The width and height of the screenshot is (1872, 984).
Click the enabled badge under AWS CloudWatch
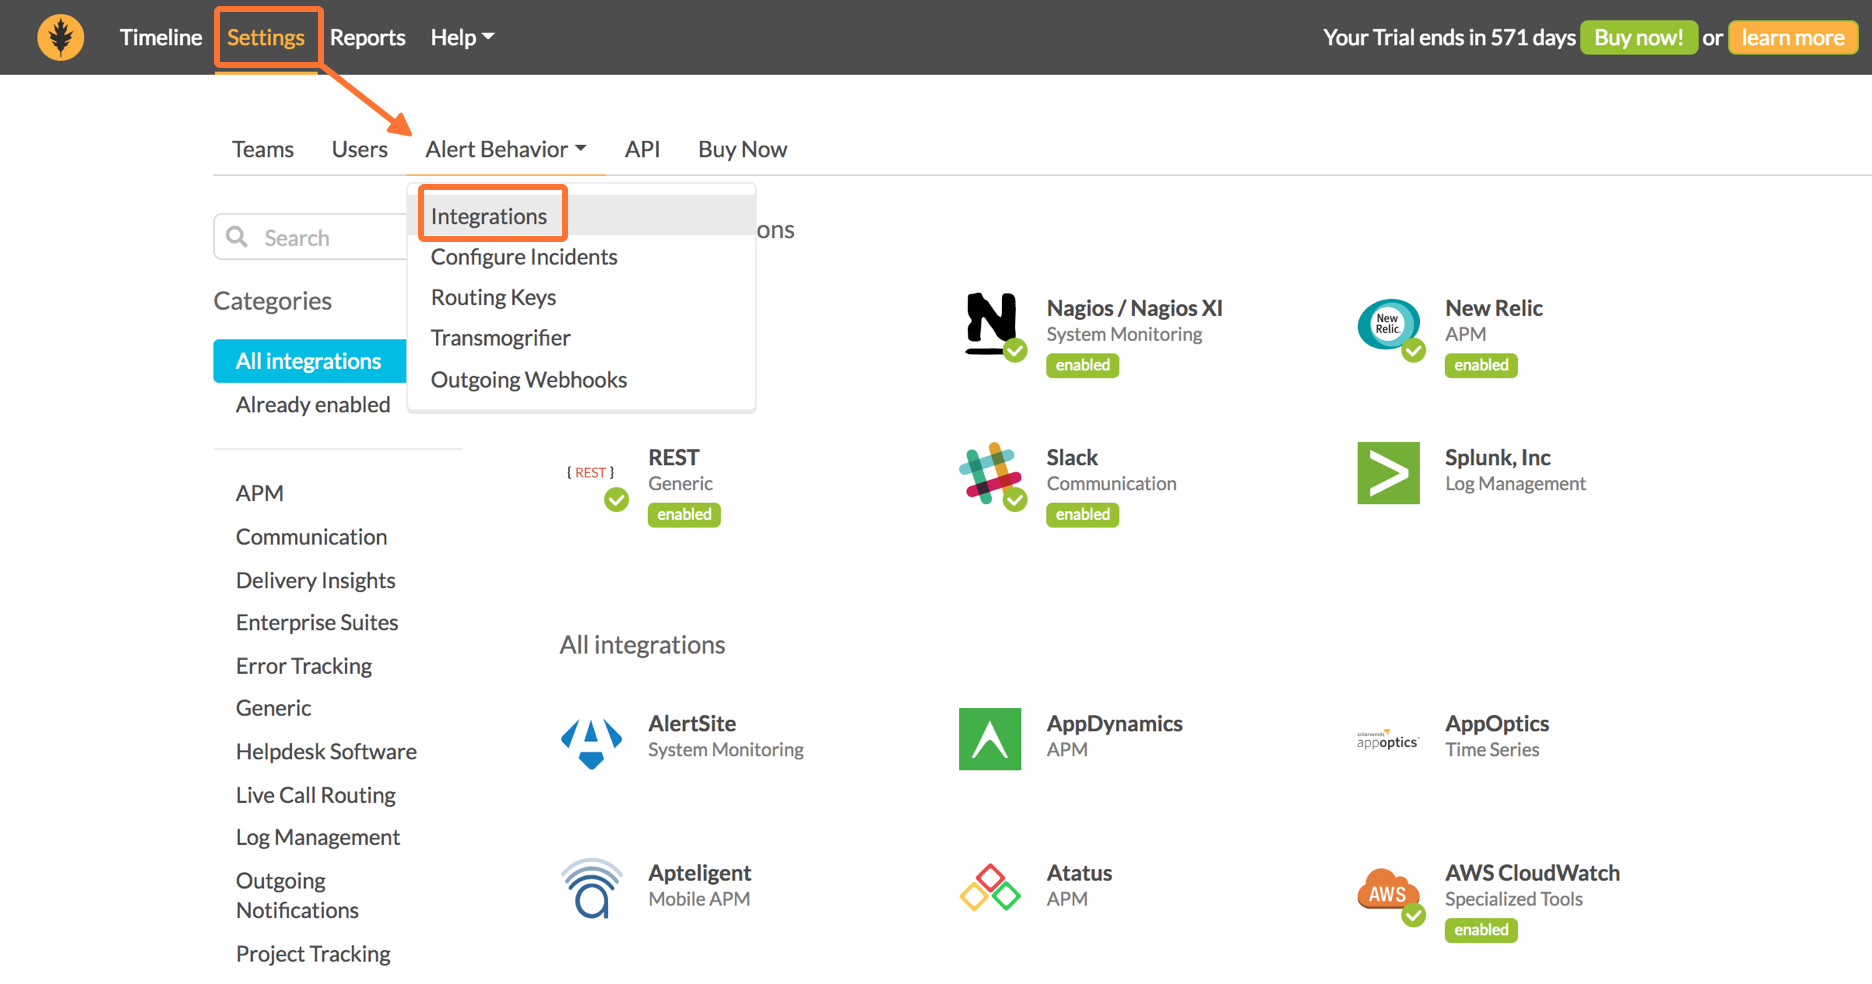pyautogui.click(x=1481, y=930)
